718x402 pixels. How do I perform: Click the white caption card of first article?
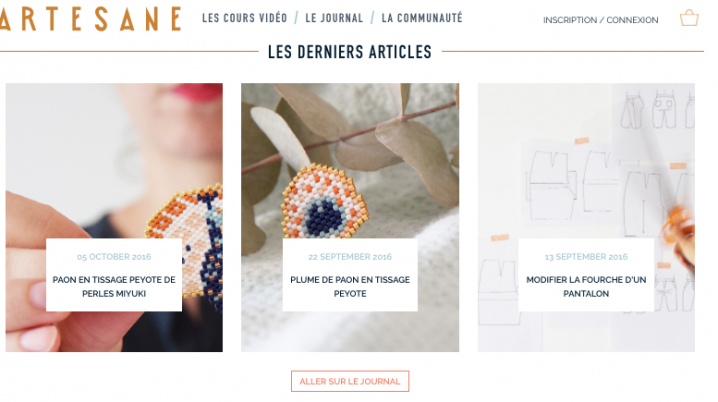(114, 275)
